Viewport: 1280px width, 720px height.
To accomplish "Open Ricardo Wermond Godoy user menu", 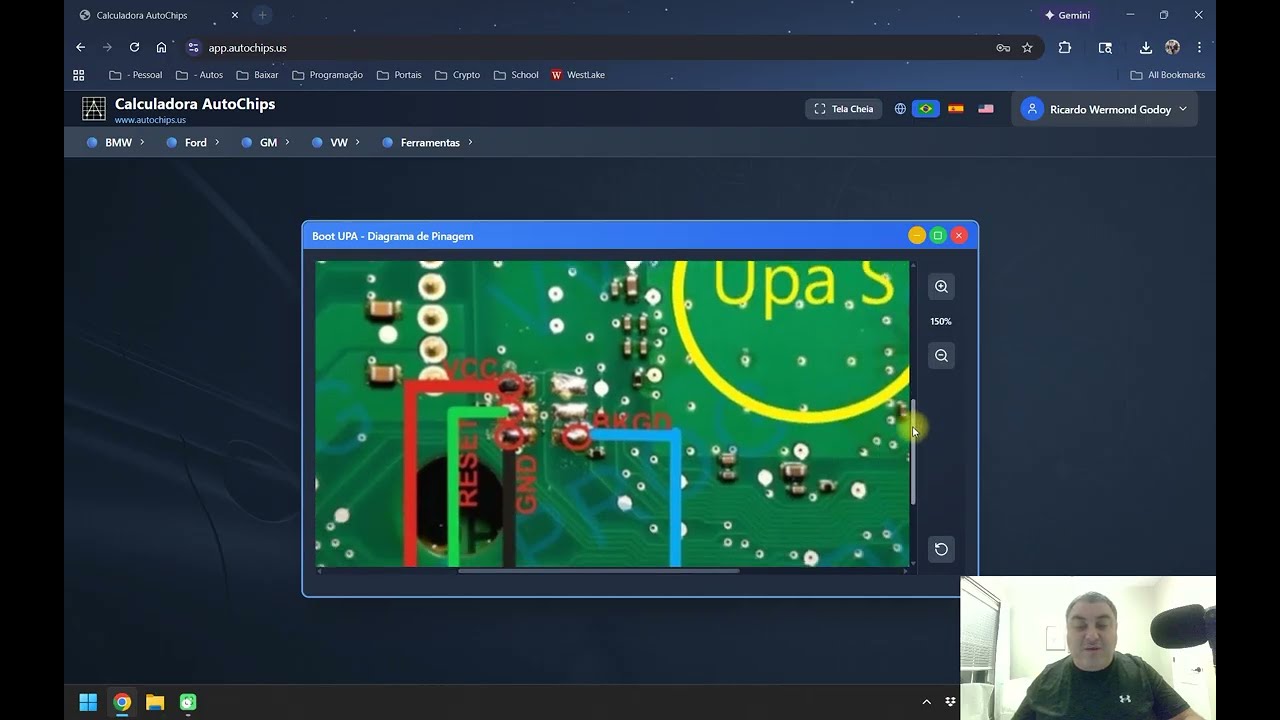I will [1104, 109].
